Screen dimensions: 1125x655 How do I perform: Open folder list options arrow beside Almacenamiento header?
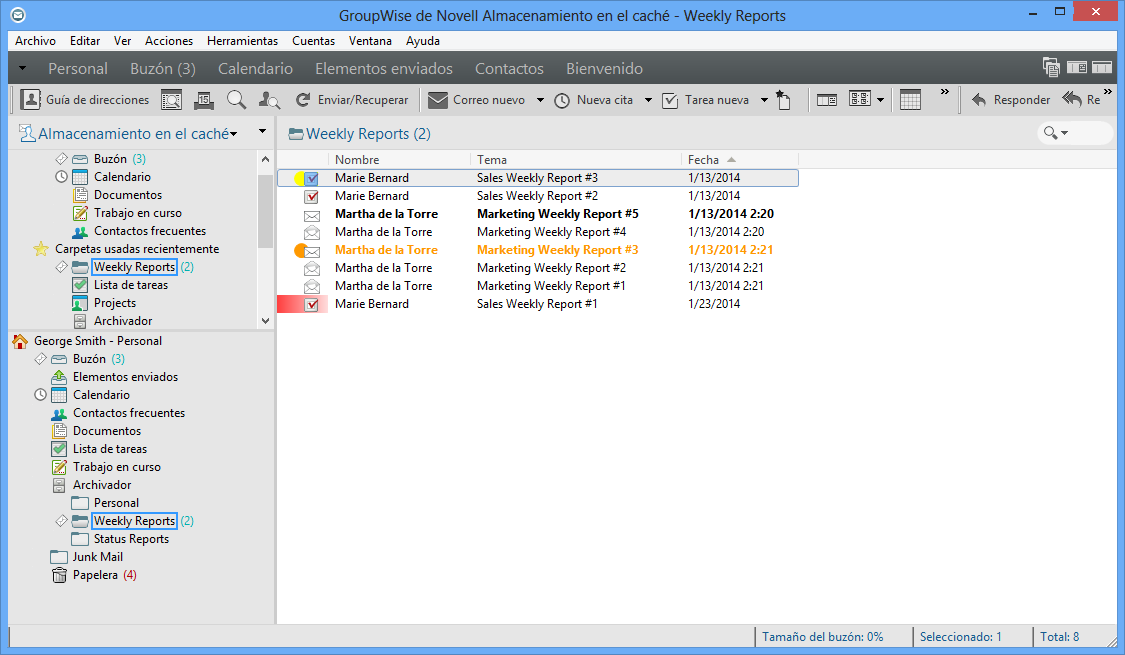263,131
